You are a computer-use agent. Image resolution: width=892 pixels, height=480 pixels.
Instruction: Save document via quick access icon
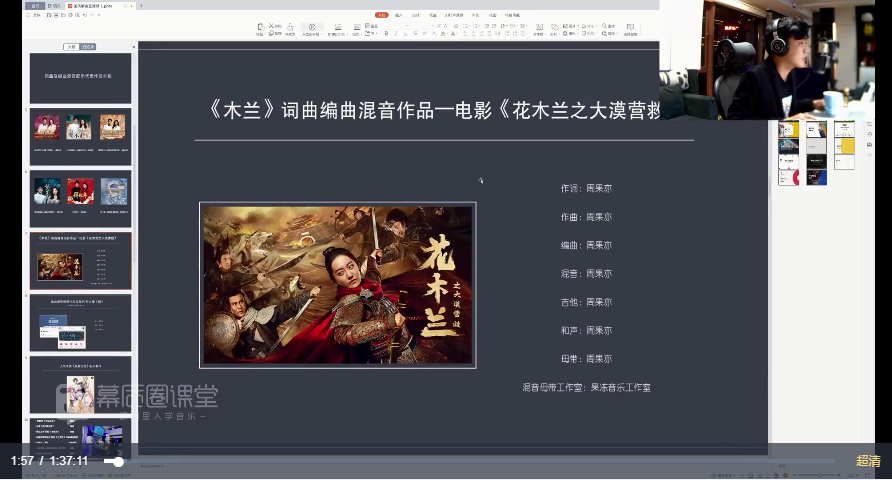(x=49, y=15)
